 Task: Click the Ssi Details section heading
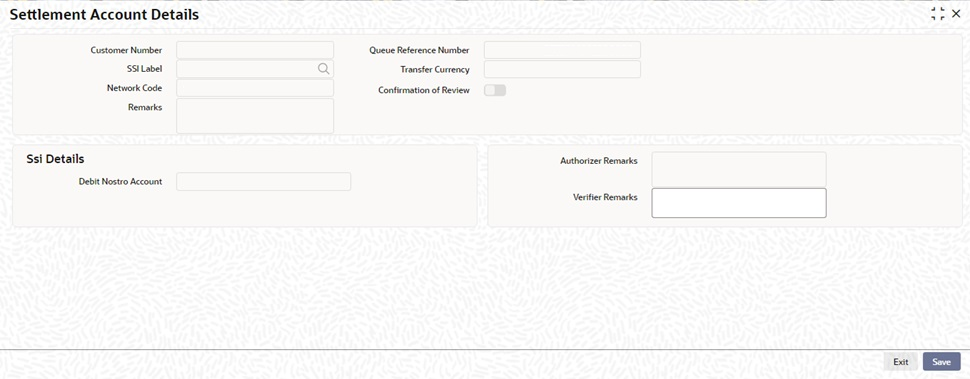[x=55, y=159]
